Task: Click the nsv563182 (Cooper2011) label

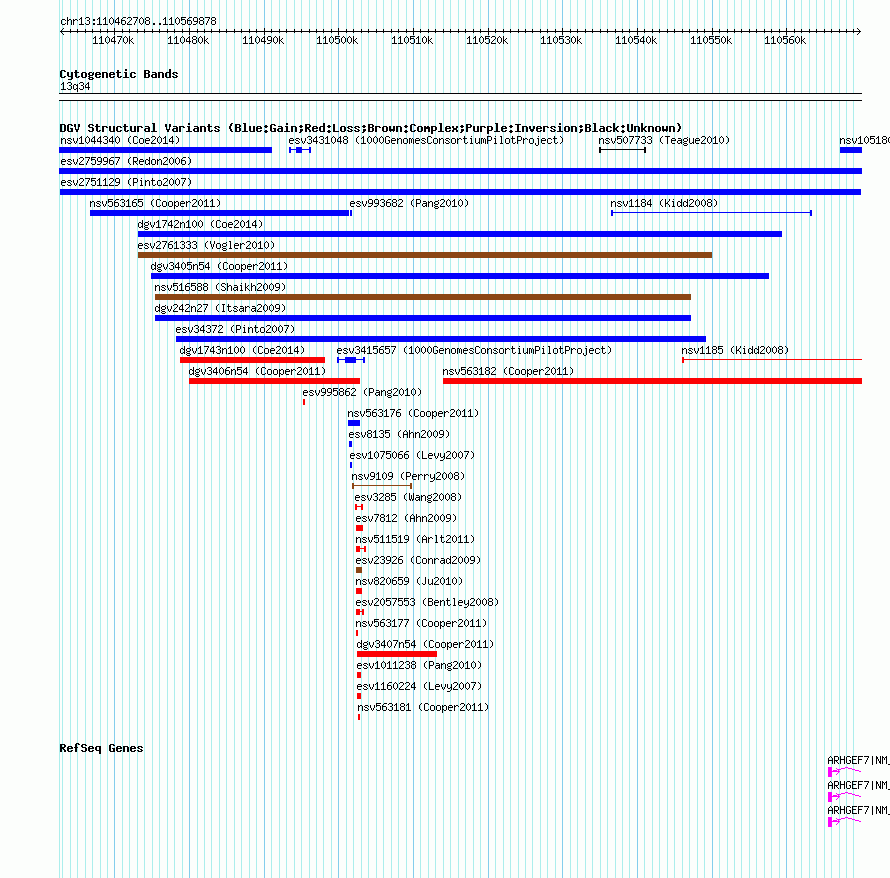Action: pyautogui.click(x=509, y=371)
